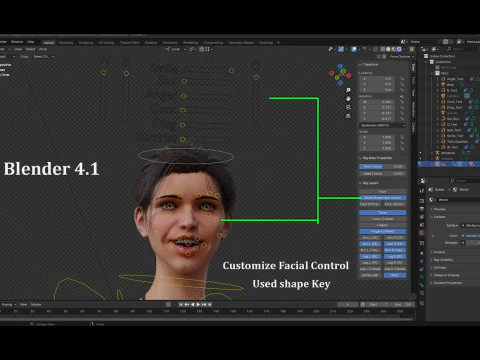Switch perspective/orthographic grid icon
Viewport: 480px width, 360px height.
click(x=348, y=116)
